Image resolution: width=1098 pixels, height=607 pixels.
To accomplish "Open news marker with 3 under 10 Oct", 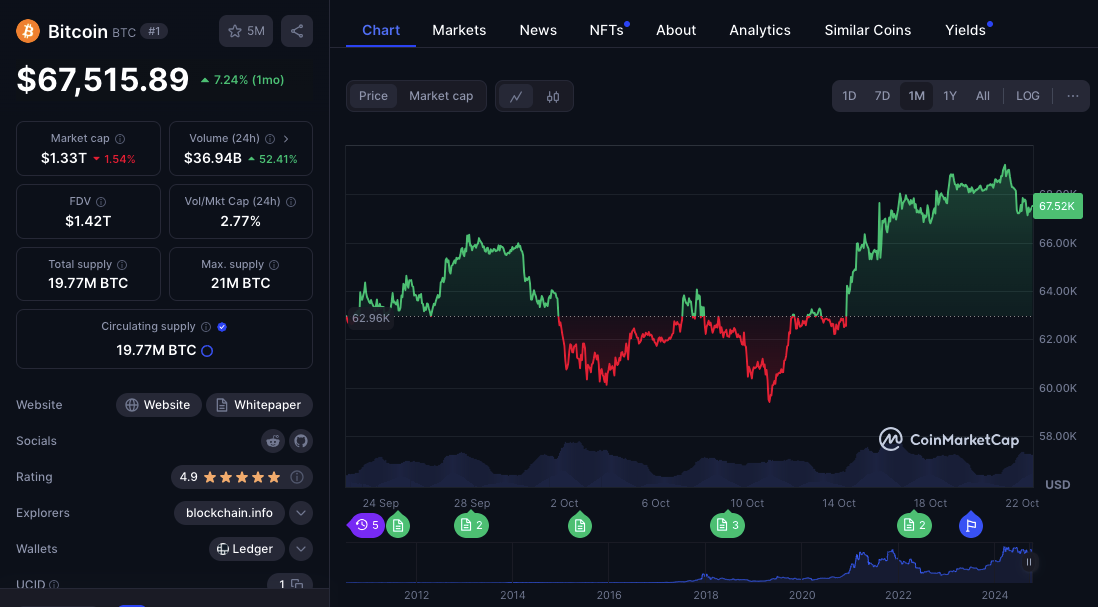I will click(728, 525).
